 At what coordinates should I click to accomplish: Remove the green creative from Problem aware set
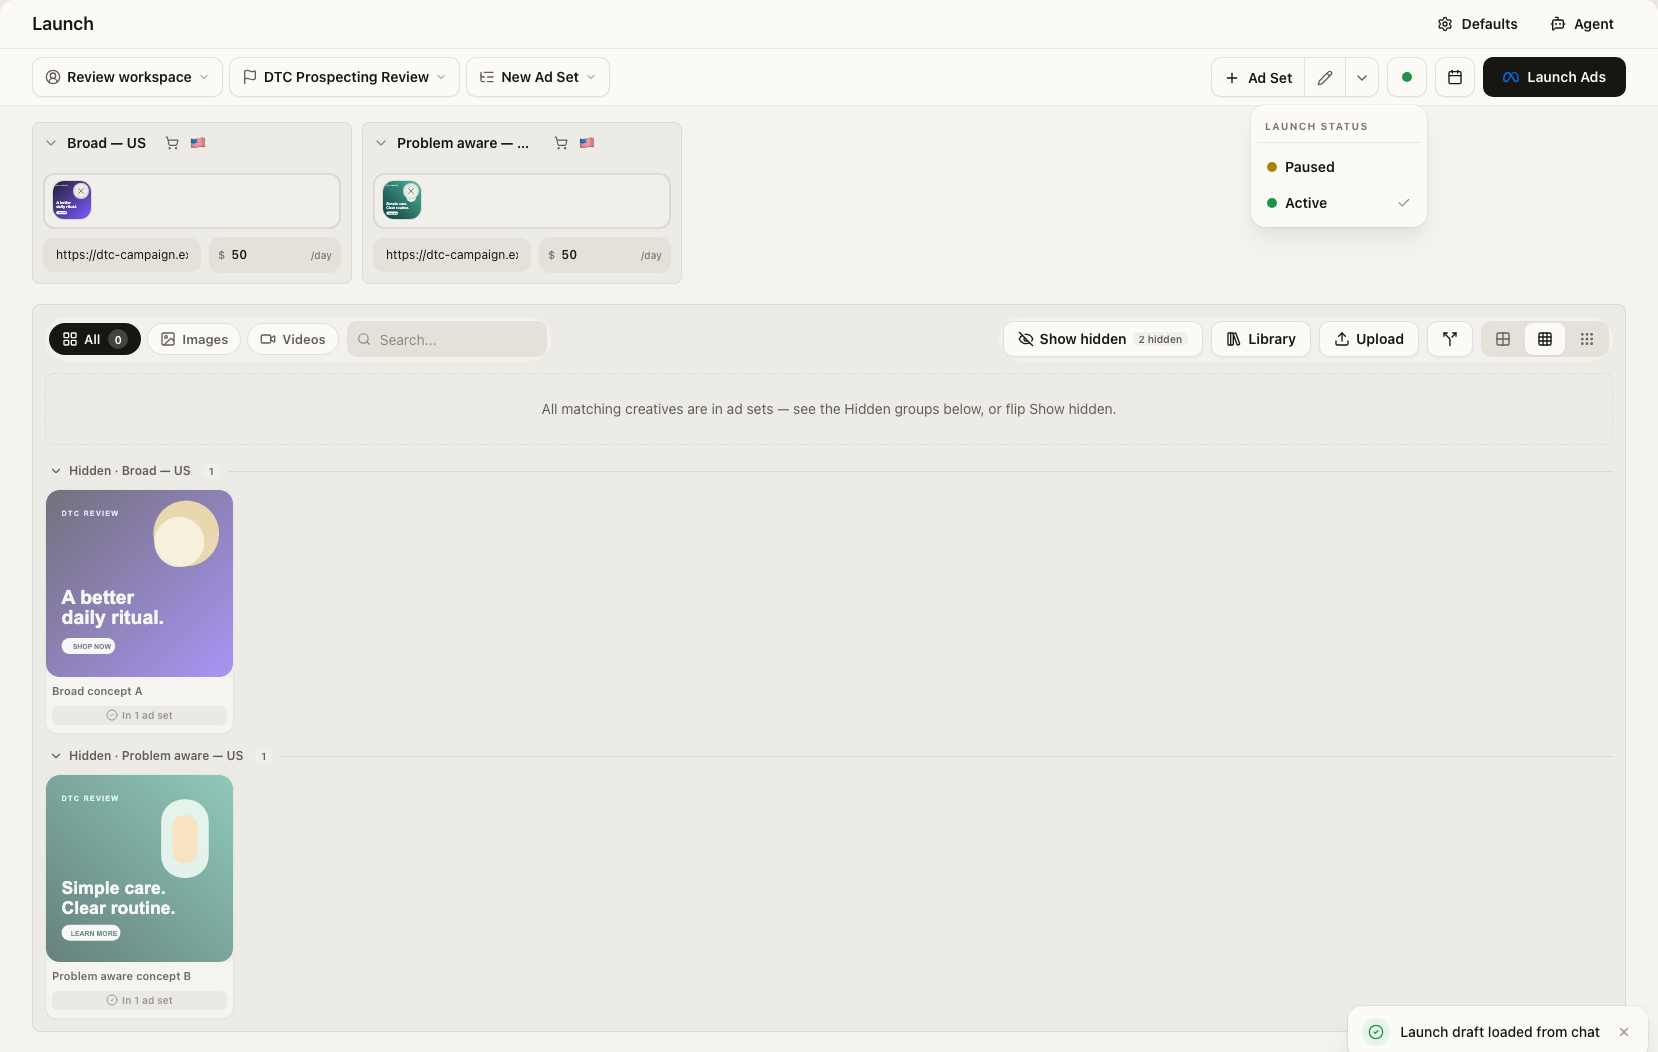click(x=411, y=191)
